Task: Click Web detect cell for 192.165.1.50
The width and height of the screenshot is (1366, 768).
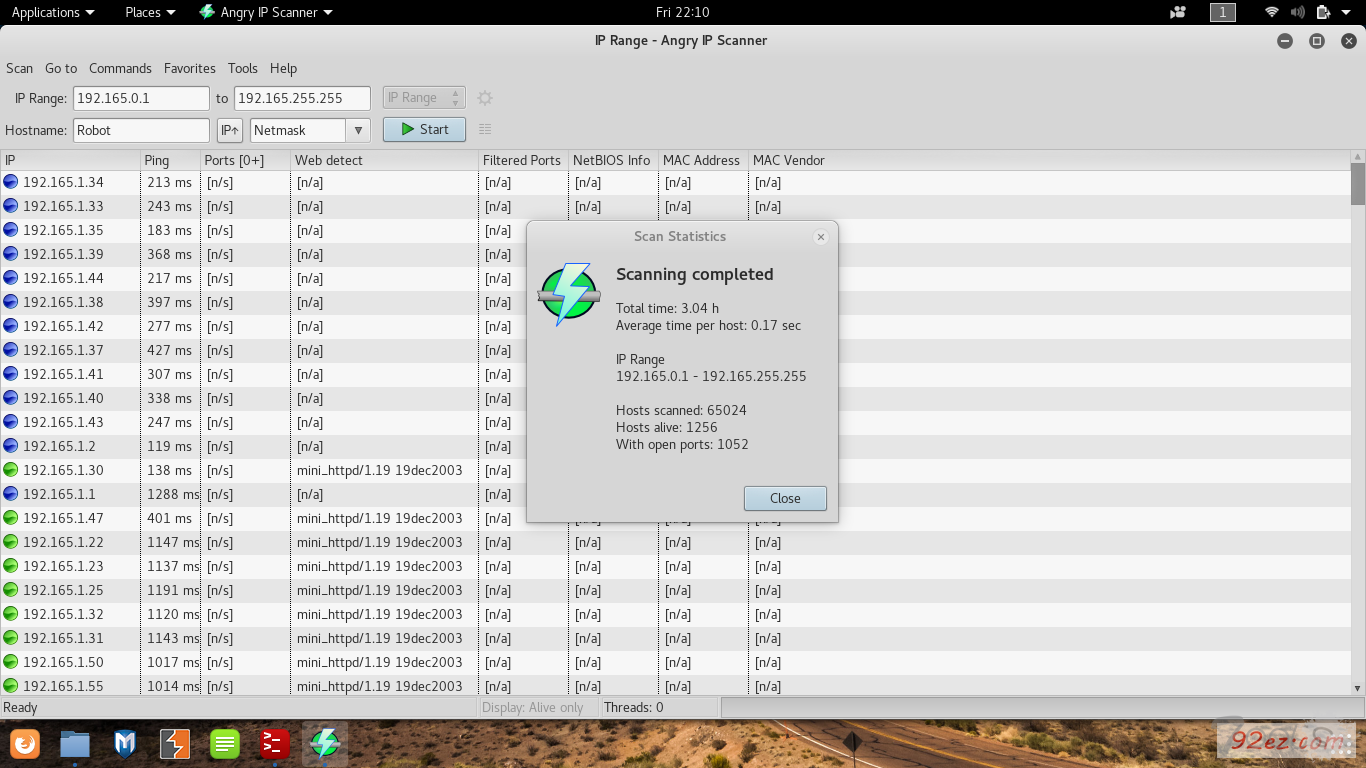Action: point(385,662)
